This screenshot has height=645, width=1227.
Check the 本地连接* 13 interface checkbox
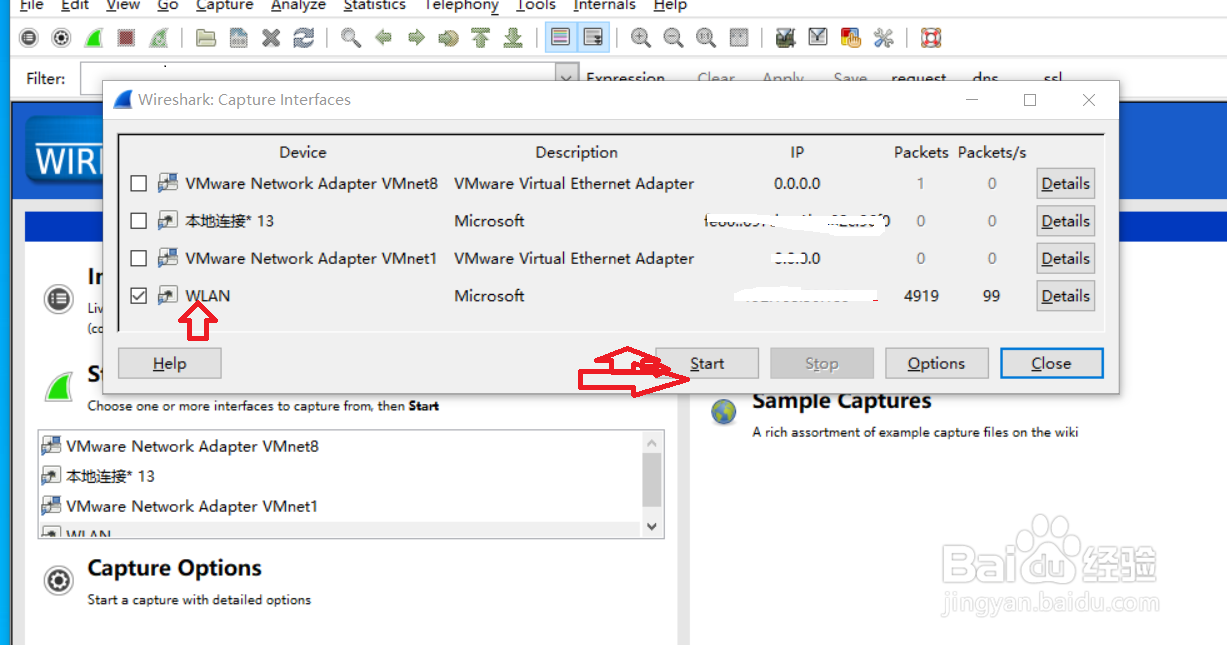tap(139, 221)
